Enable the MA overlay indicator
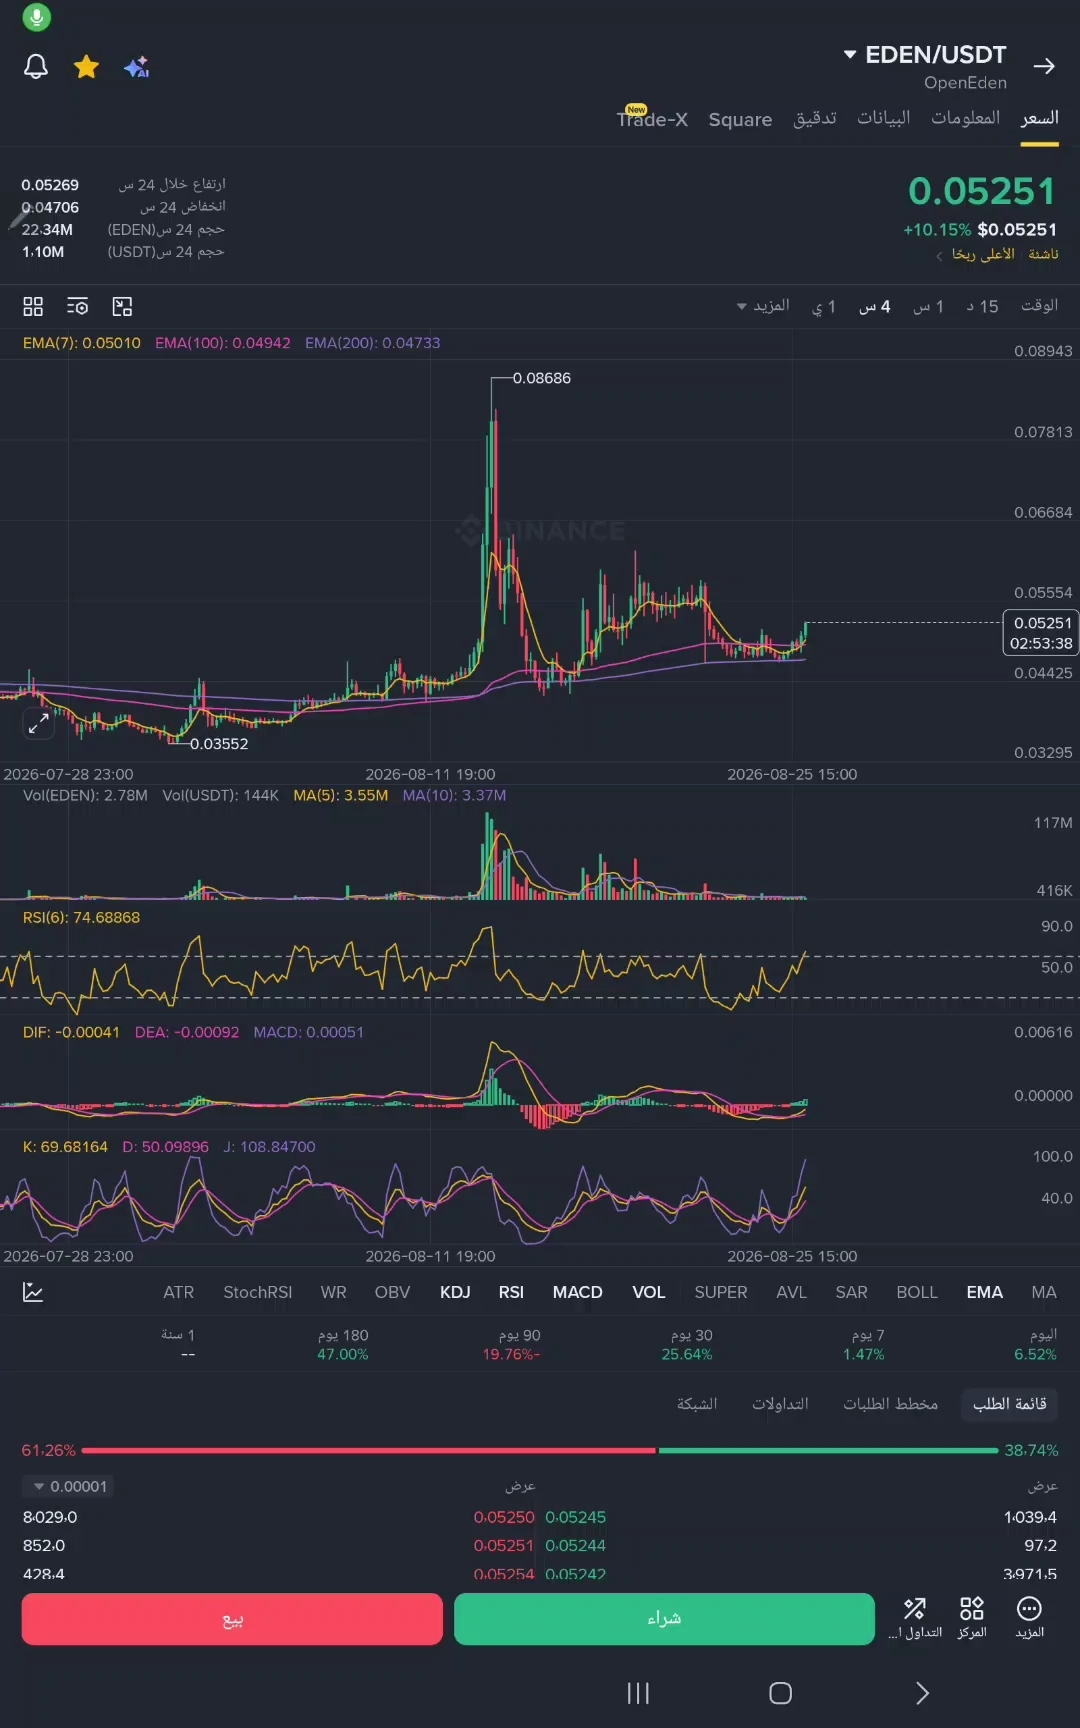1080x1728 pixels. coord(1044,1292)
